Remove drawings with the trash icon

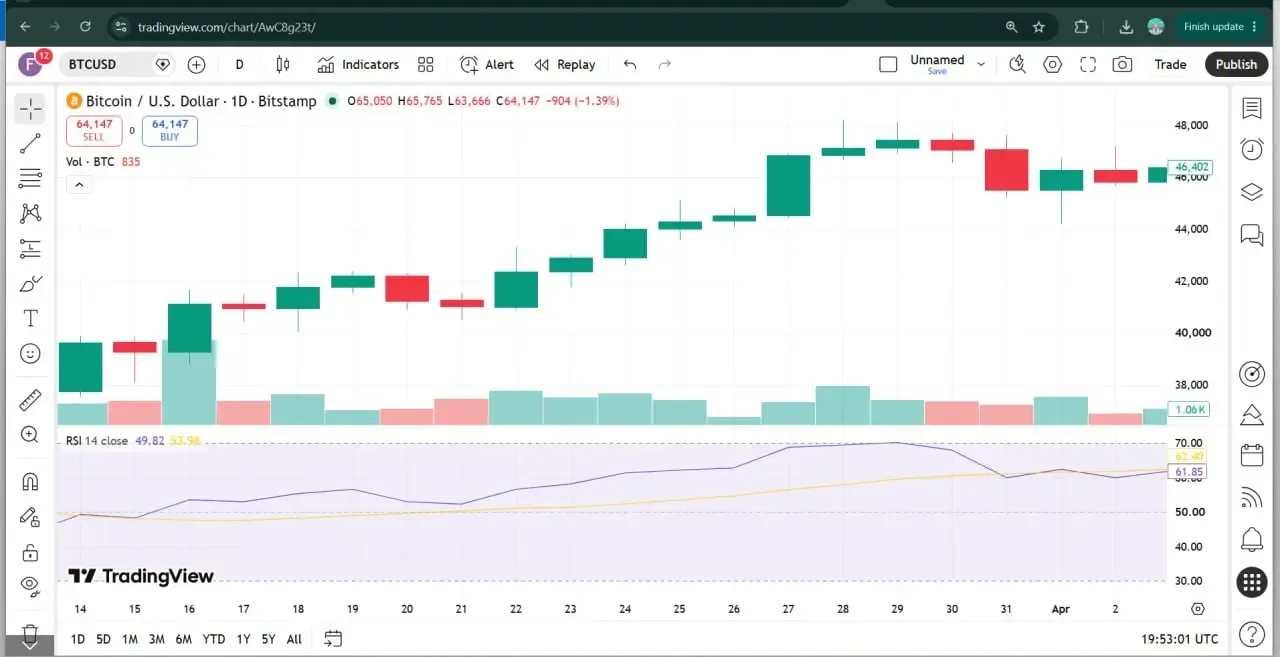click(30, 633)
